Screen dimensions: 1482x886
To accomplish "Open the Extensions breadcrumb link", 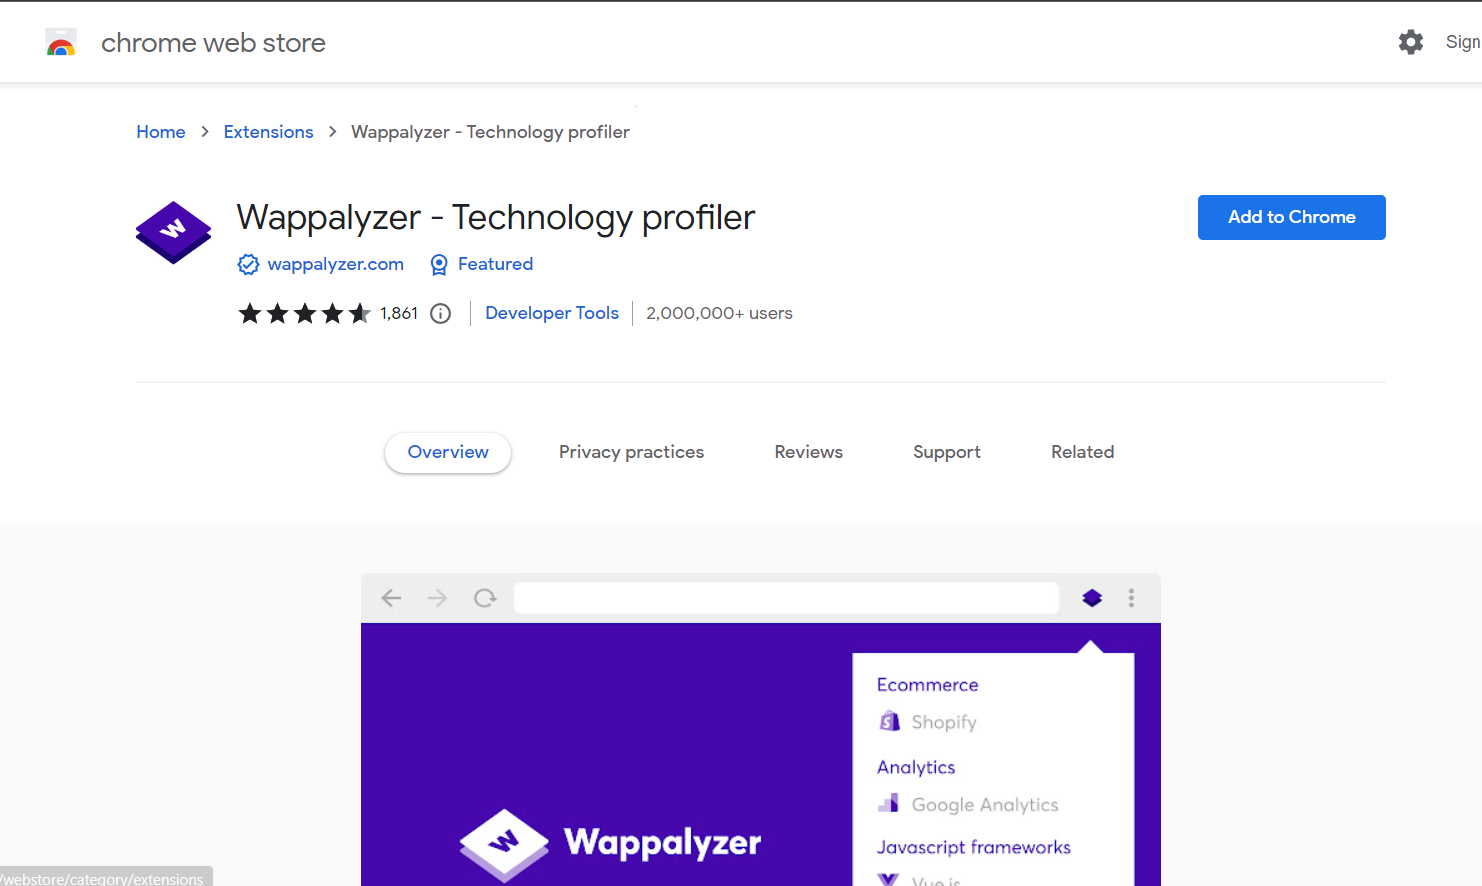I will pos(268,132).
